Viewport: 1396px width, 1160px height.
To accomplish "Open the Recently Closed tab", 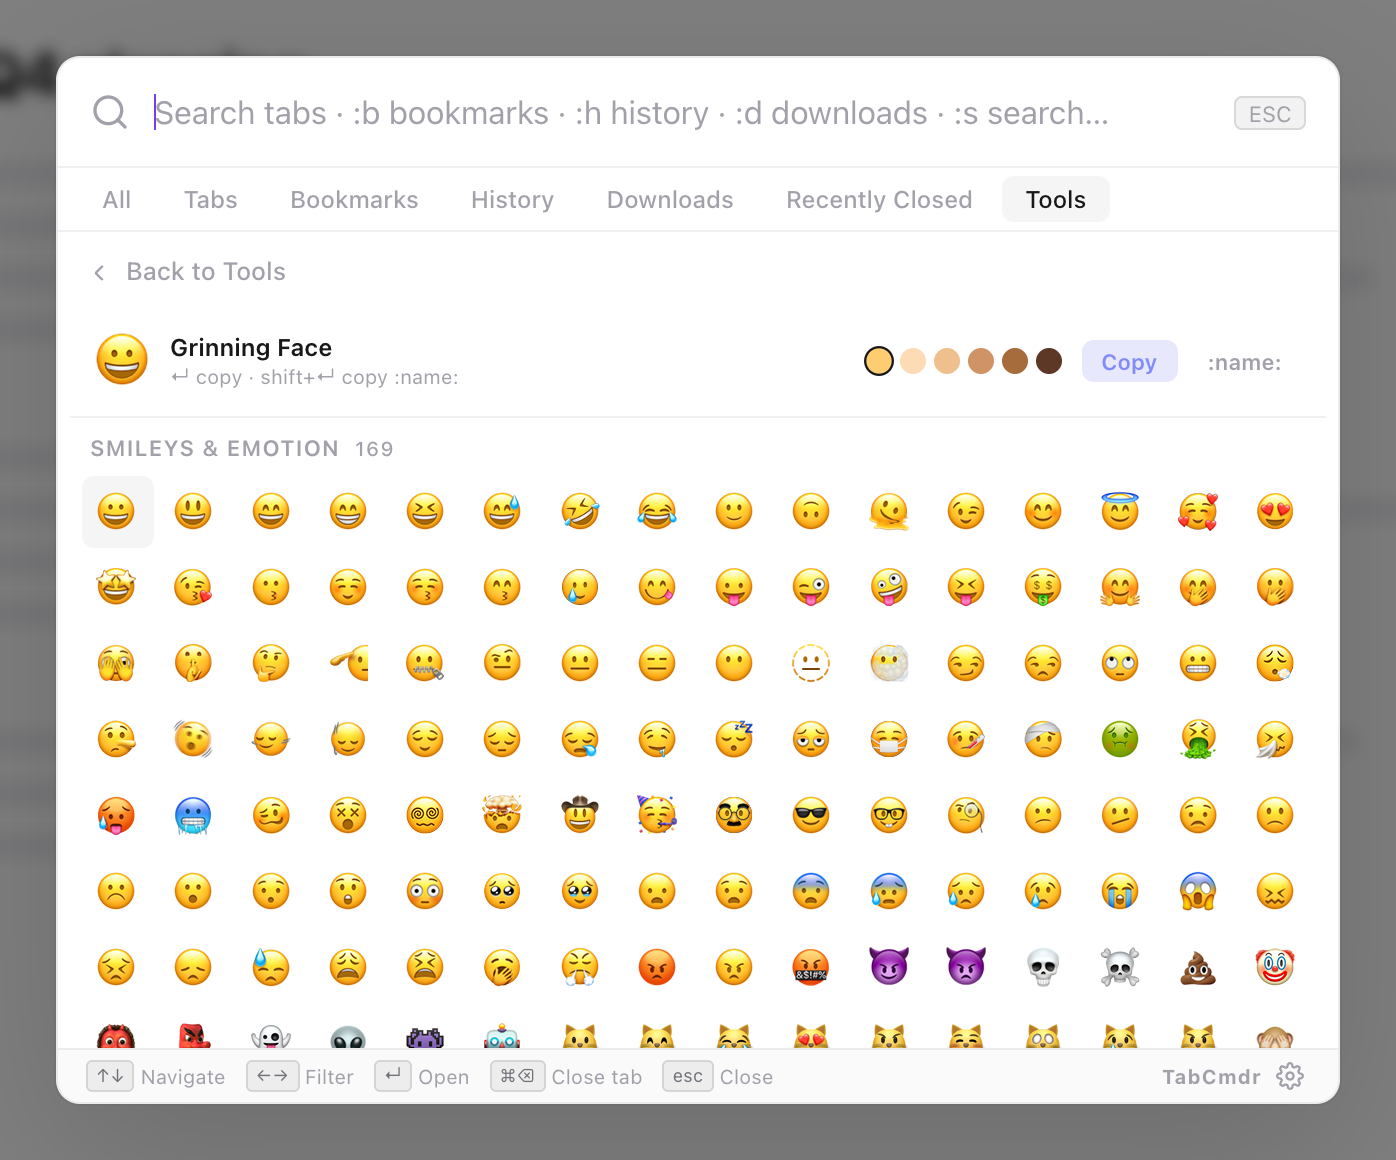I will (879, 200).
